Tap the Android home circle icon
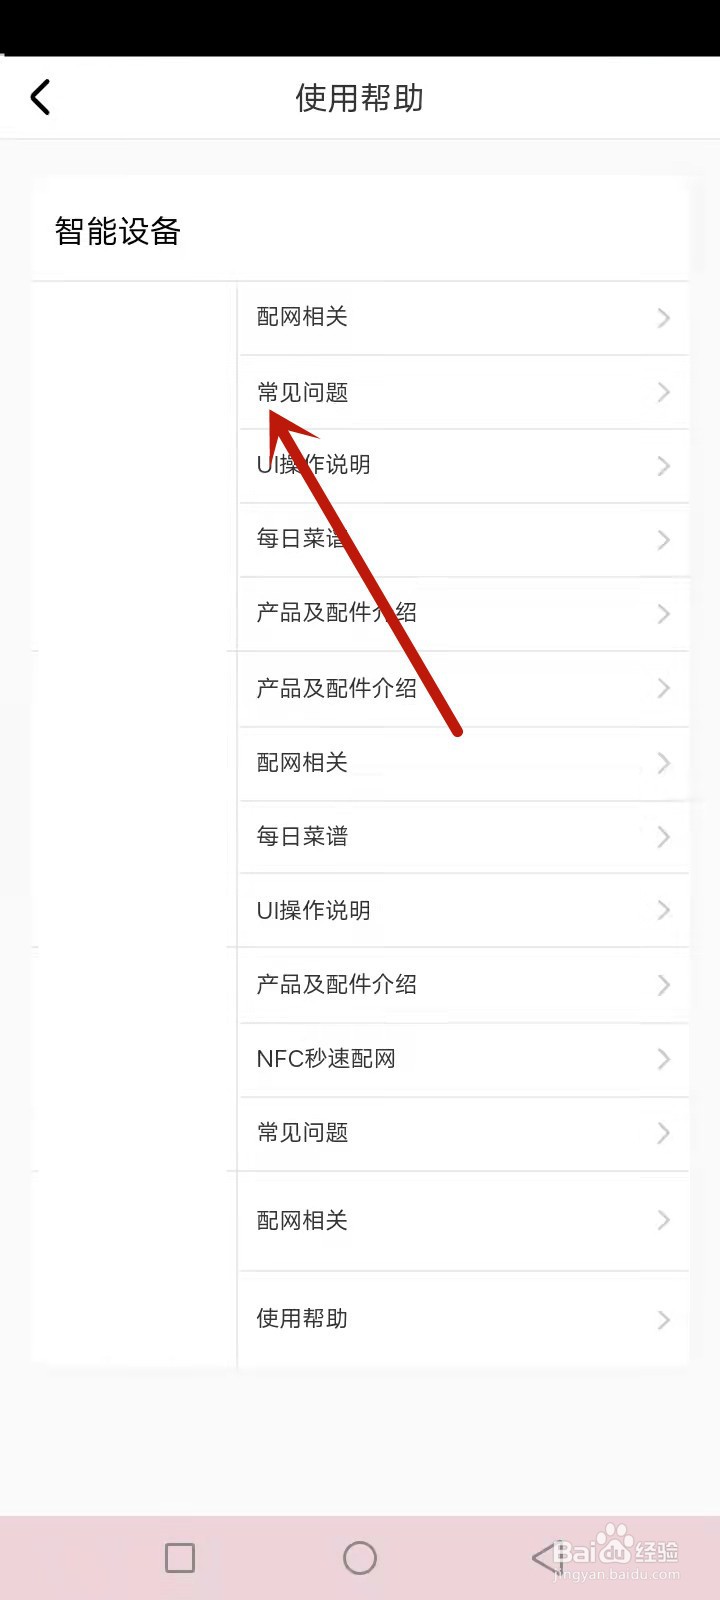This screenshot has height=1600, width=720. [x=360, y=1557]
